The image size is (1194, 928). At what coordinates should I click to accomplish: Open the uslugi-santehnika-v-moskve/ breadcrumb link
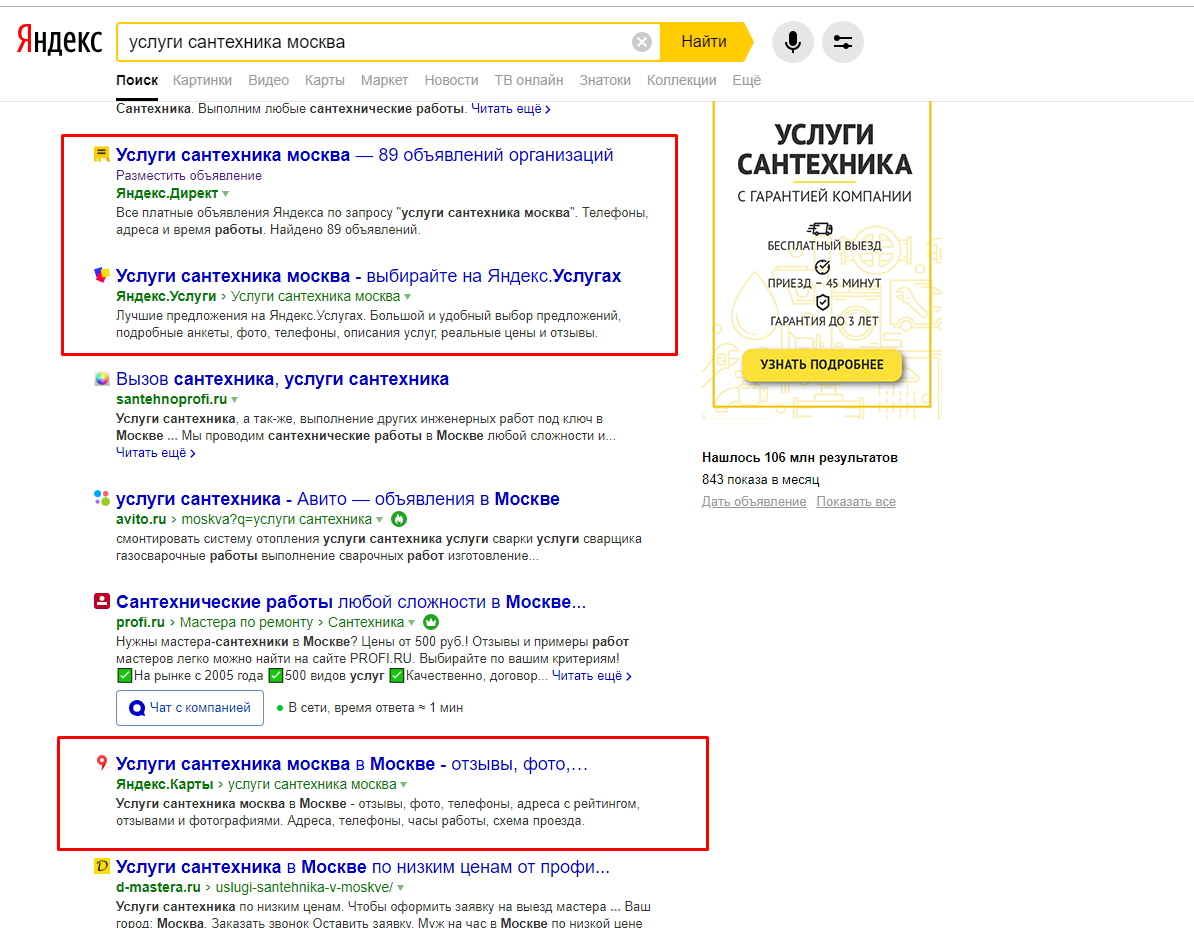(x=305, y=887)
